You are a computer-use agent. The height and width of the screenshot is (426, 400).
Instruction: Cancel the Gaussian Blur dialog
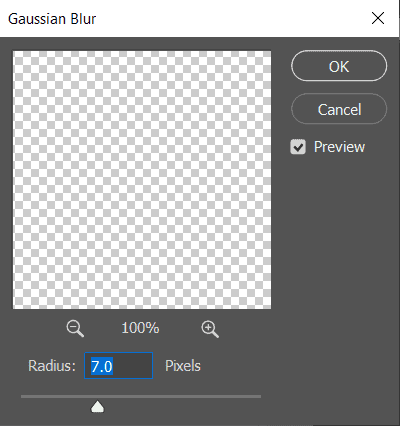tap(339, 109)
